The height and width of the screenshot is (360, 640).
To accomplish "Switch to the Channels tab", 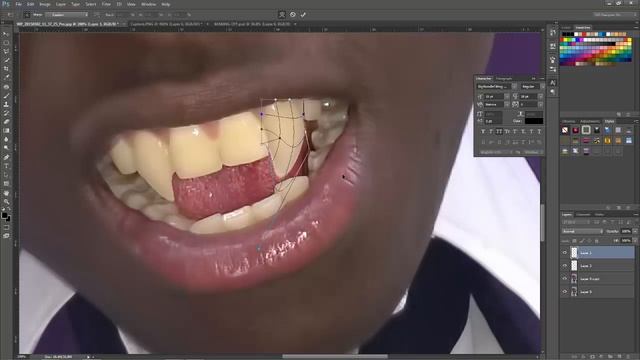I will coord(583,214).
